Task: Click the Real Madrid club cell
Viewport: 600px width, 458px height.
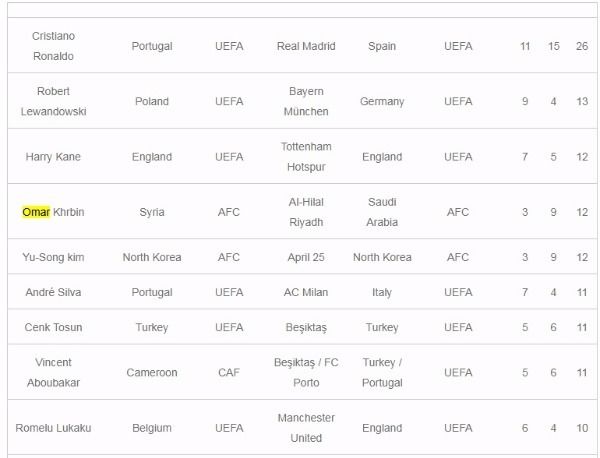Action: pos(306,46)
